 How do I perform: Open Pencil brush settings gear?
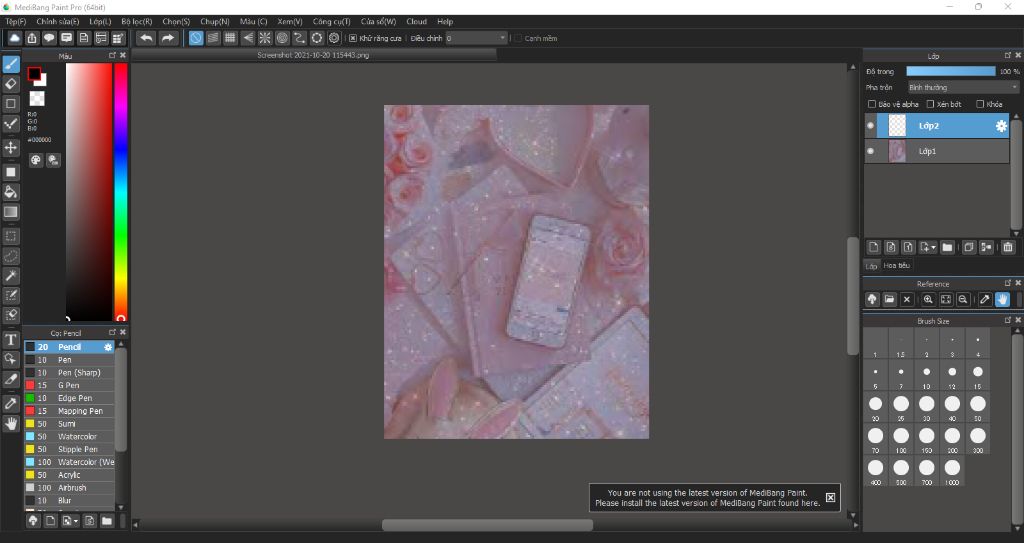(x=108, y=347)
